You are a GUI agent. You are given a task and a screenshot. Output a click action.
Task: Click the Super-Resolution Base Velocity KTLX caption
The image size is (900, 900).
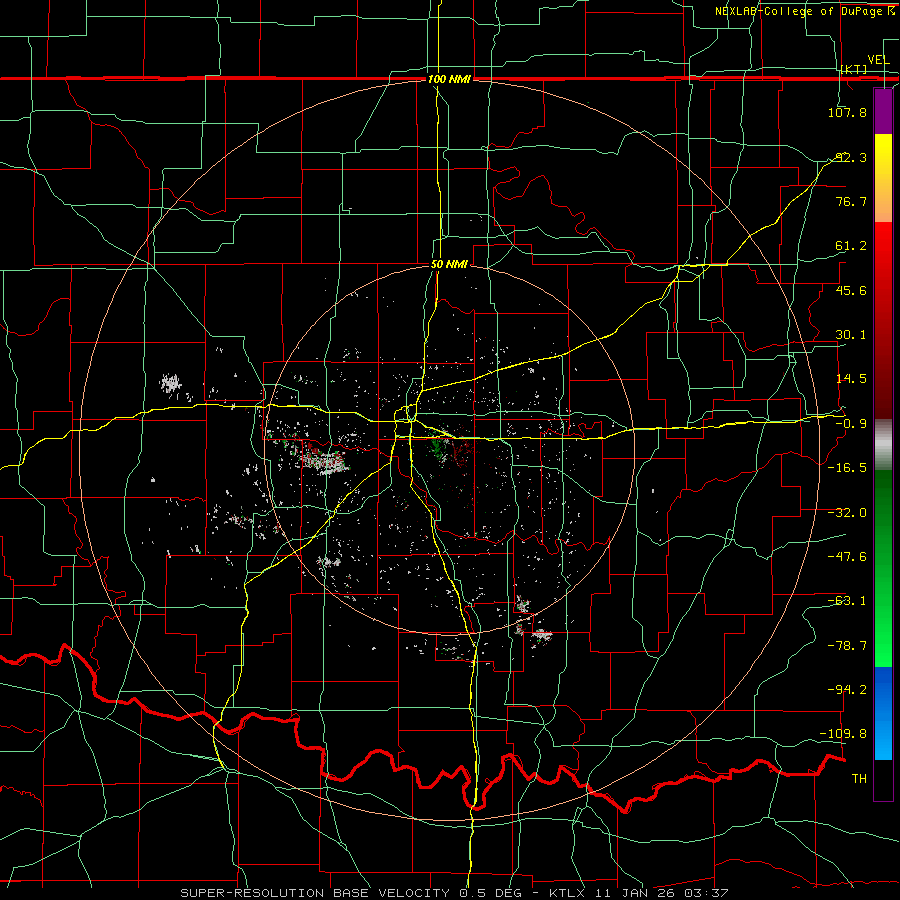pos(455,893)
